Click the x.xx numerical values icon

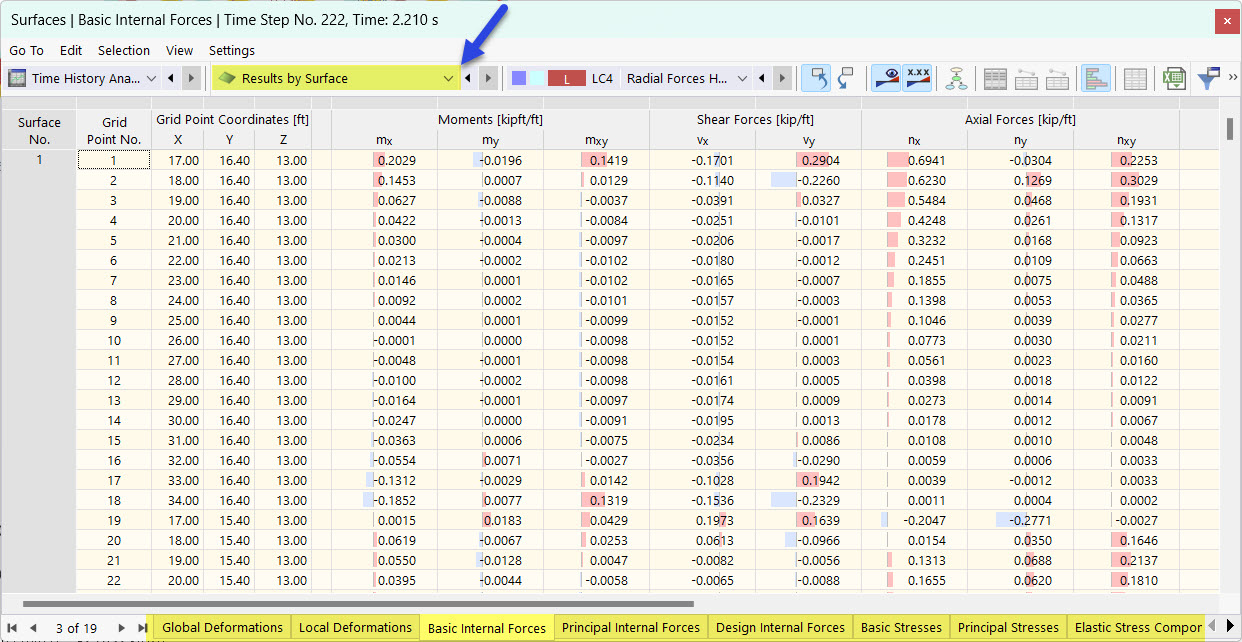pos(917,77)
